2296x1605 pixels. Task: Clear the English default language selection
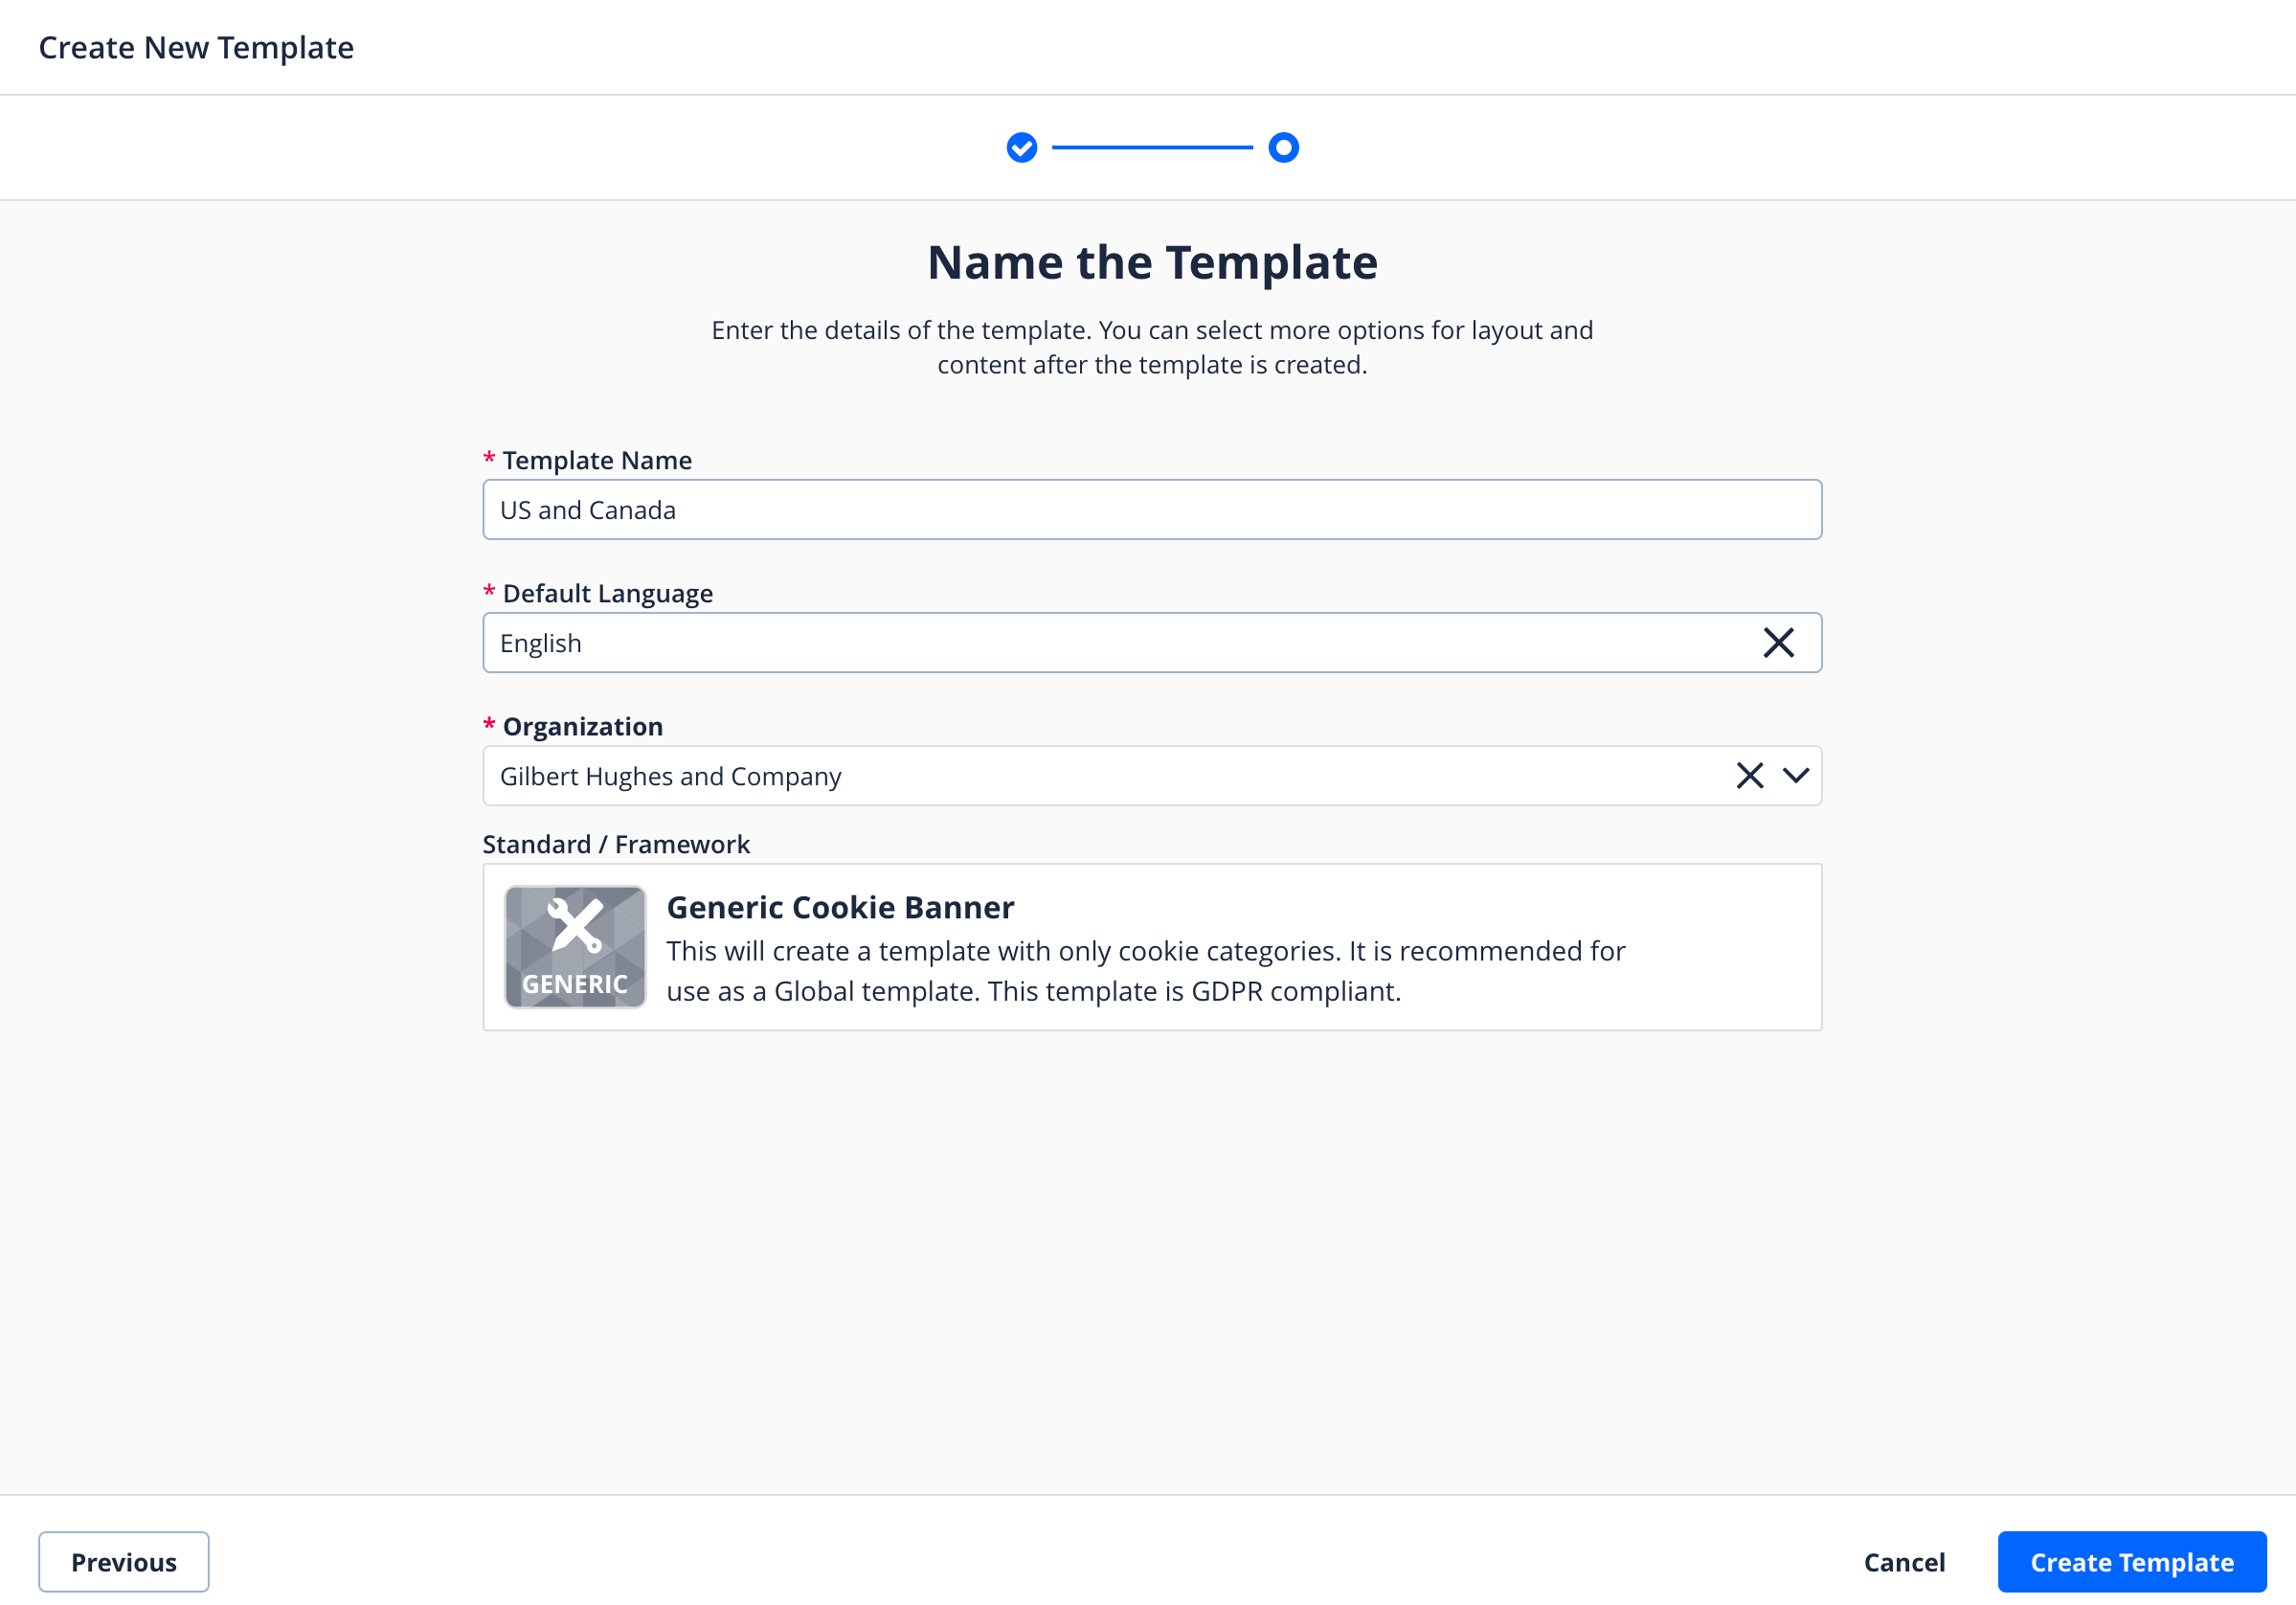coord(1778,643)
